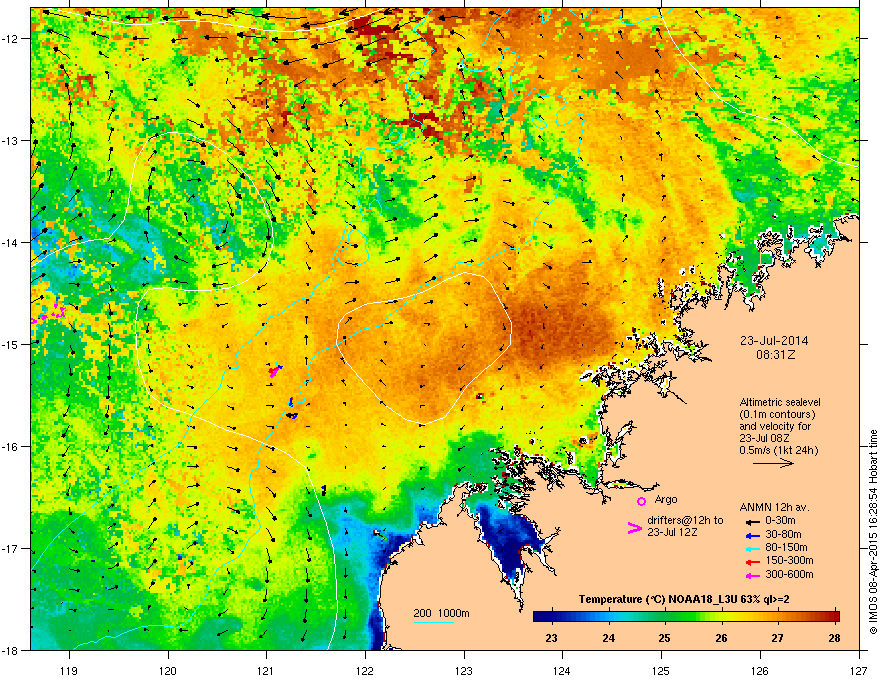Click the 'drifters@12h to' legend label

pos(685,520)
